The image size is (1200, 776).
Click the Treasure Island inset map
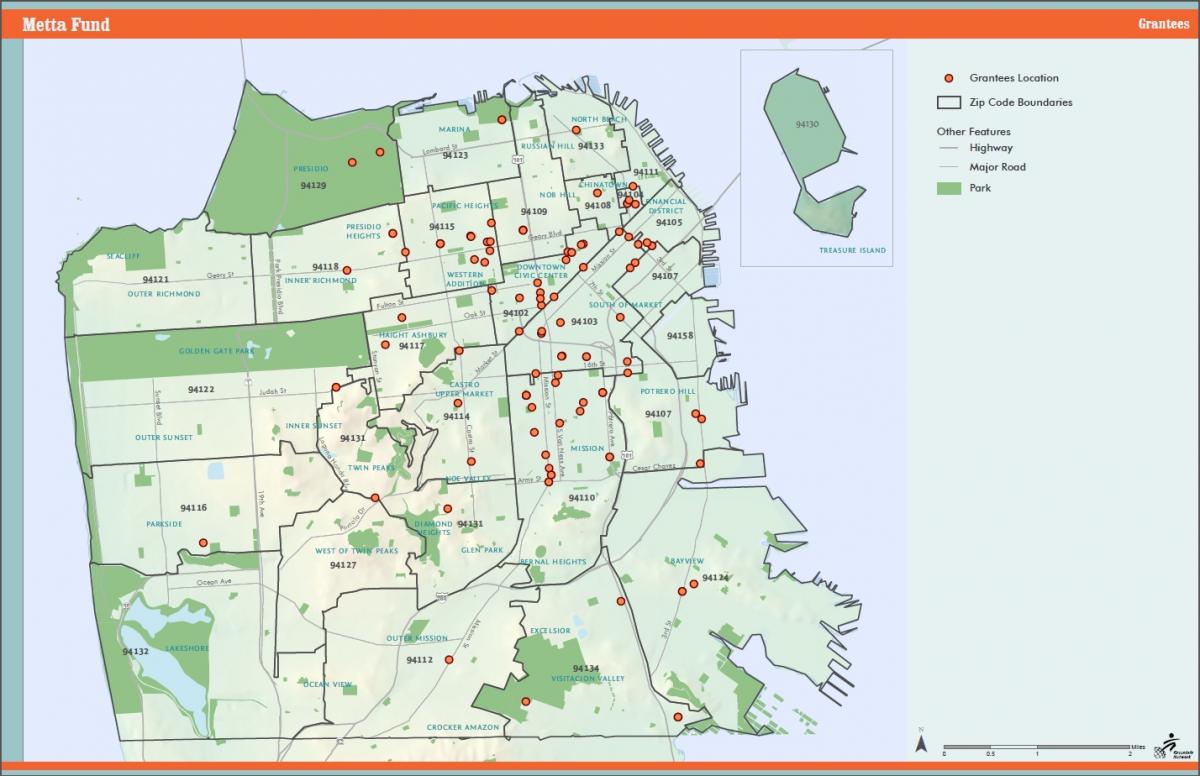click(816, 158)
